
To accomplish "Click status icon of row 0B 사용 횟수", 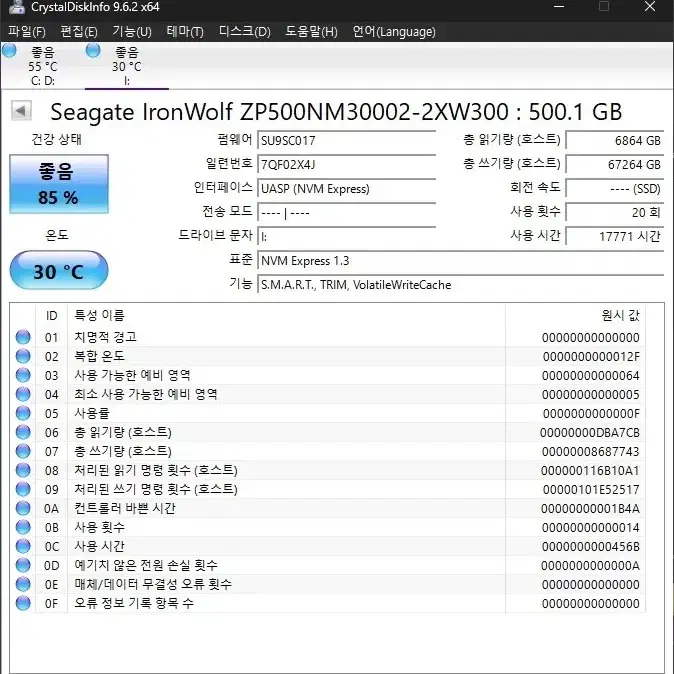I will 23,527.
